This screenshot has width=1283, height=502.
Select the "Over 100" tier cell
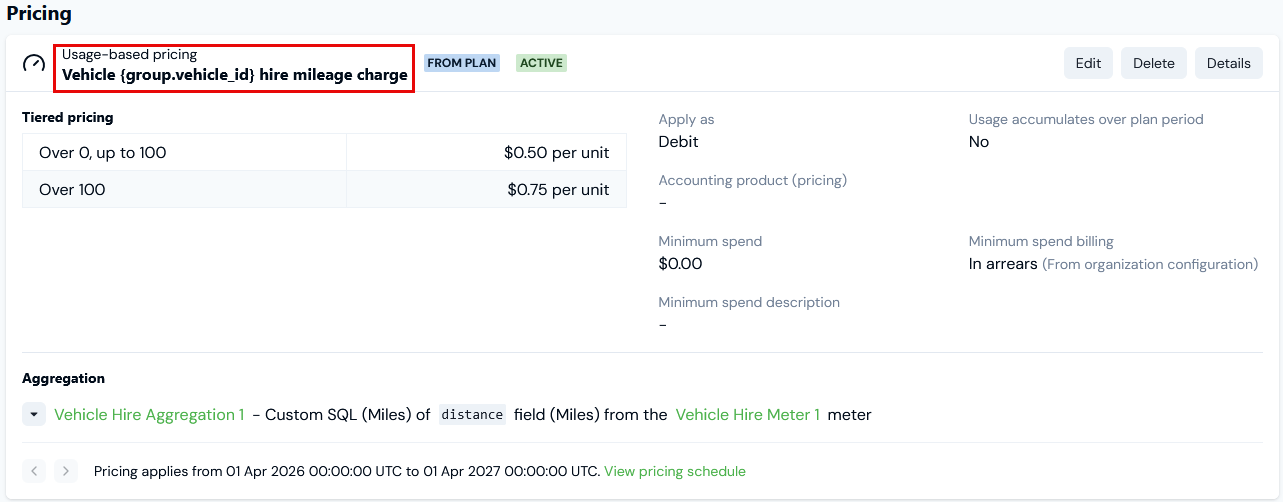tap(184, 189)
